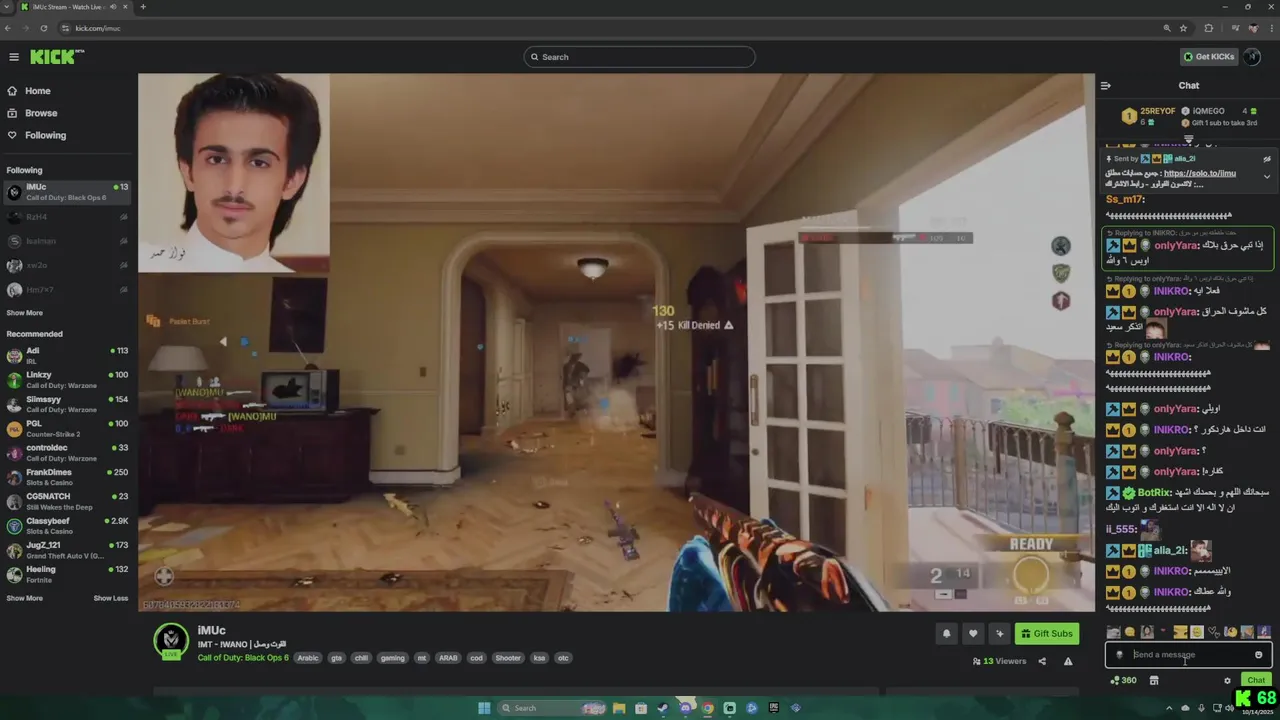
Task: Open the chat shop icon
Action: click(1153, 680)
